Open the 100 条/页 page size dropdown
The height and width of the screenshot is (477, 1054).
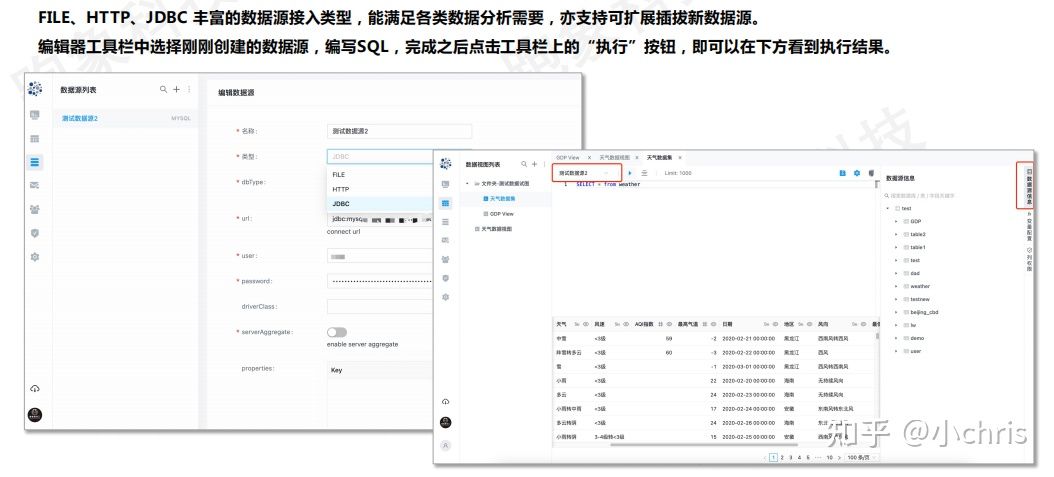coord(862,458)
